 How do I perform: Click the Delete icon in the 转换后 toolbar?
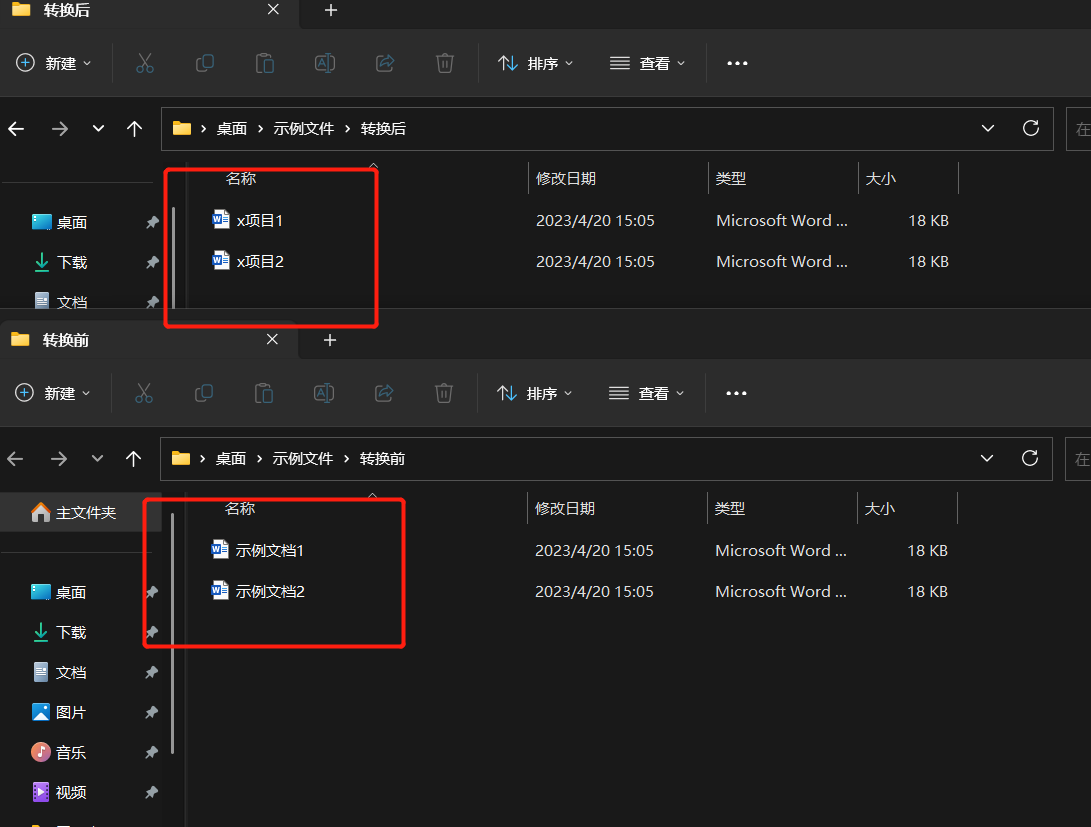click(444, 63)
